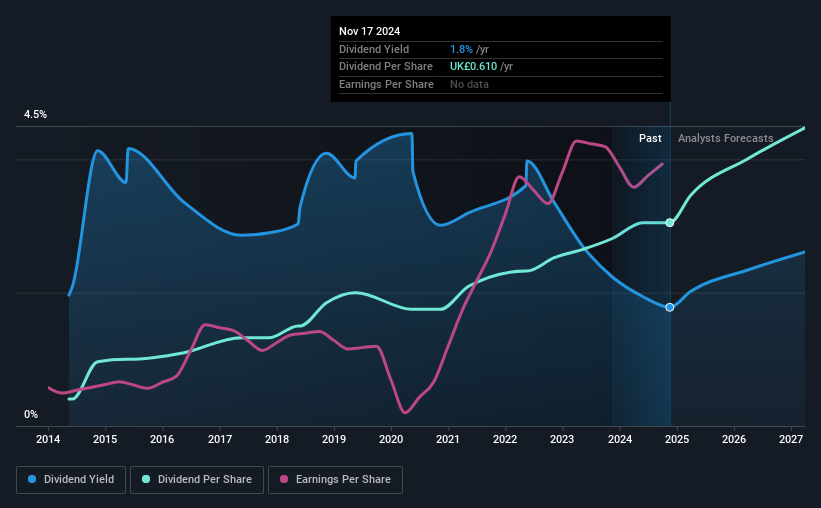This screenshot has width=821, height=508.
Task: Click the 2016 x-axis label
Action: click(x=162, y=439)
